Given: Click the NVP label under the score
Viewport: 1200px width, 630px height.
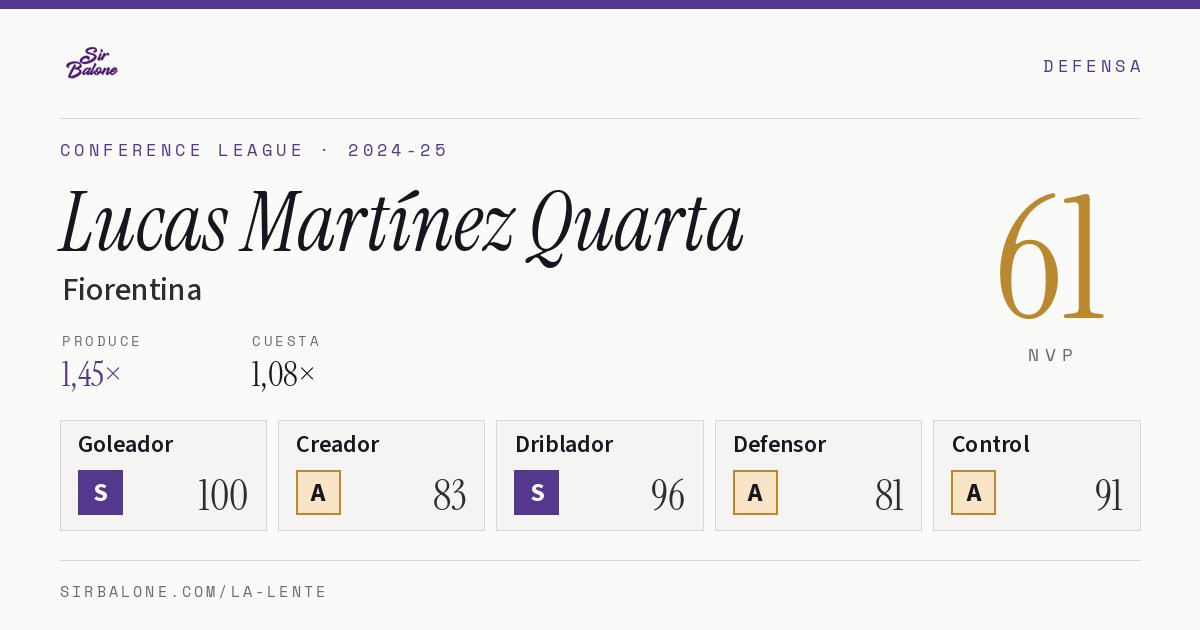Looking at the screenshot, I should [x=1051, y=355].
